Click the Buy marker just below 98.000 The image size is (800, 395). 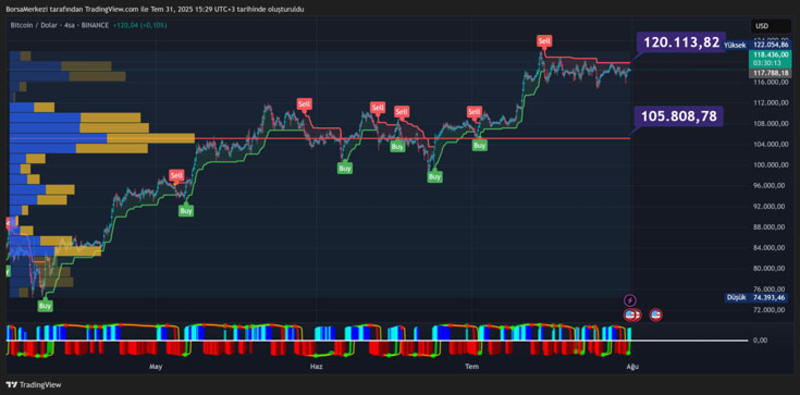click(x=435, y=177)
